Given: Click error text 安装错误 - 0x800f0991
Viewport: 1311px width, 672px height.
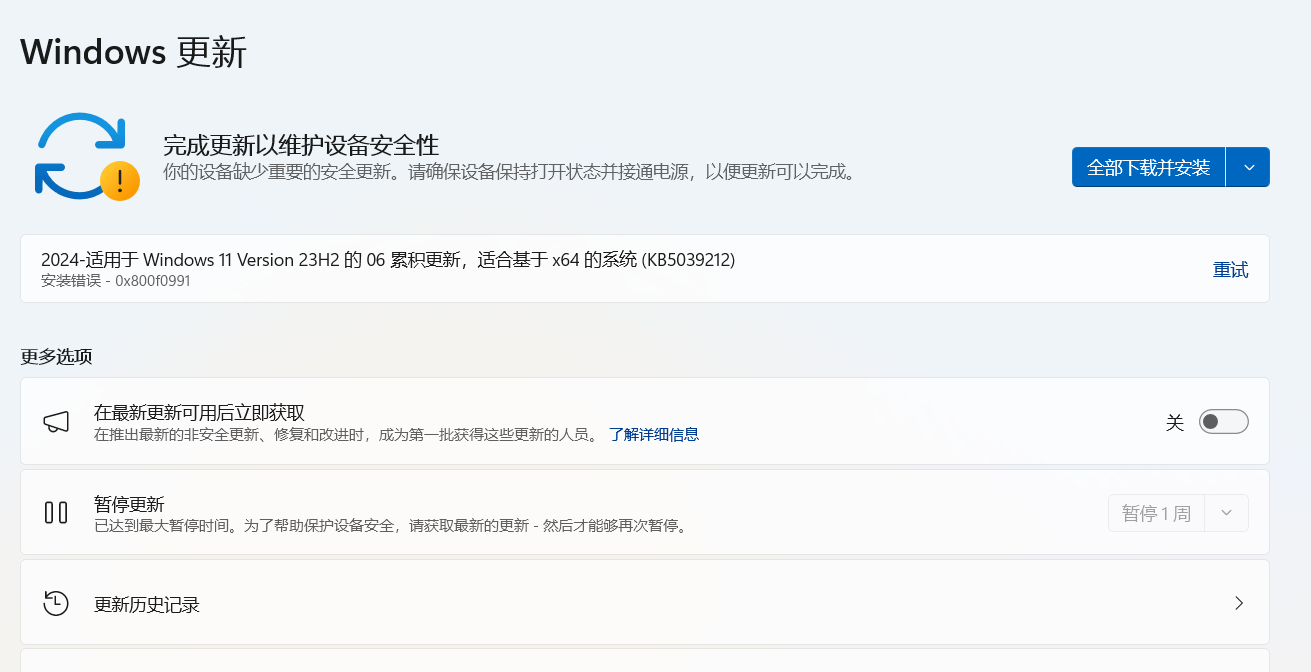Looking at the screenshot, I should click(x=116, y=281).
